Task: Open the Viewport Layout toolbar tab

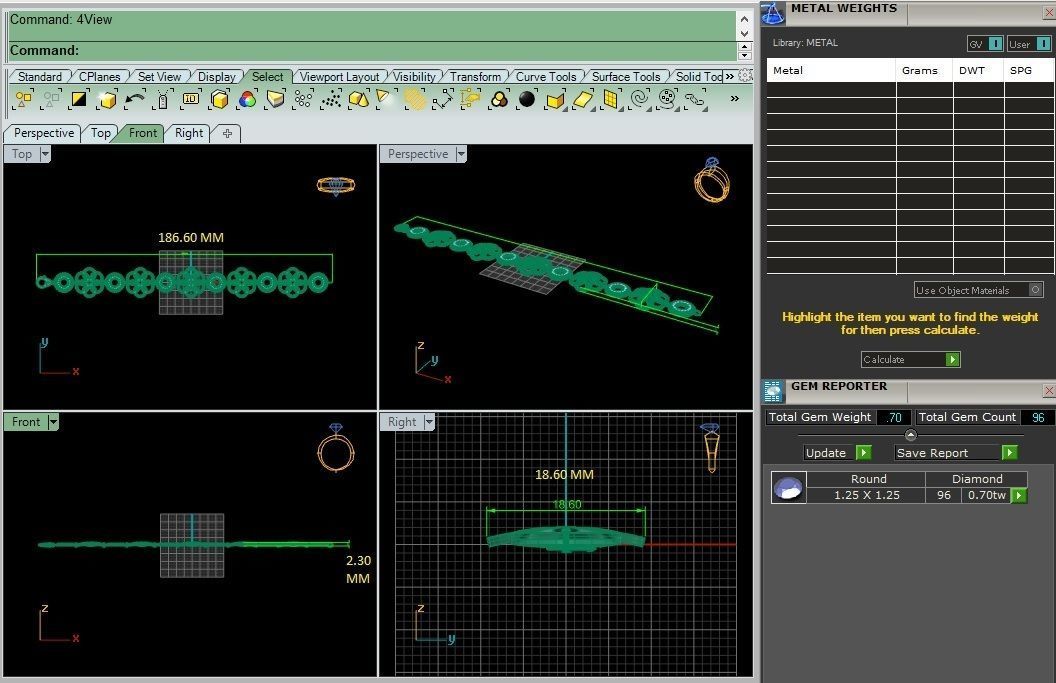Action: [339, 77]
